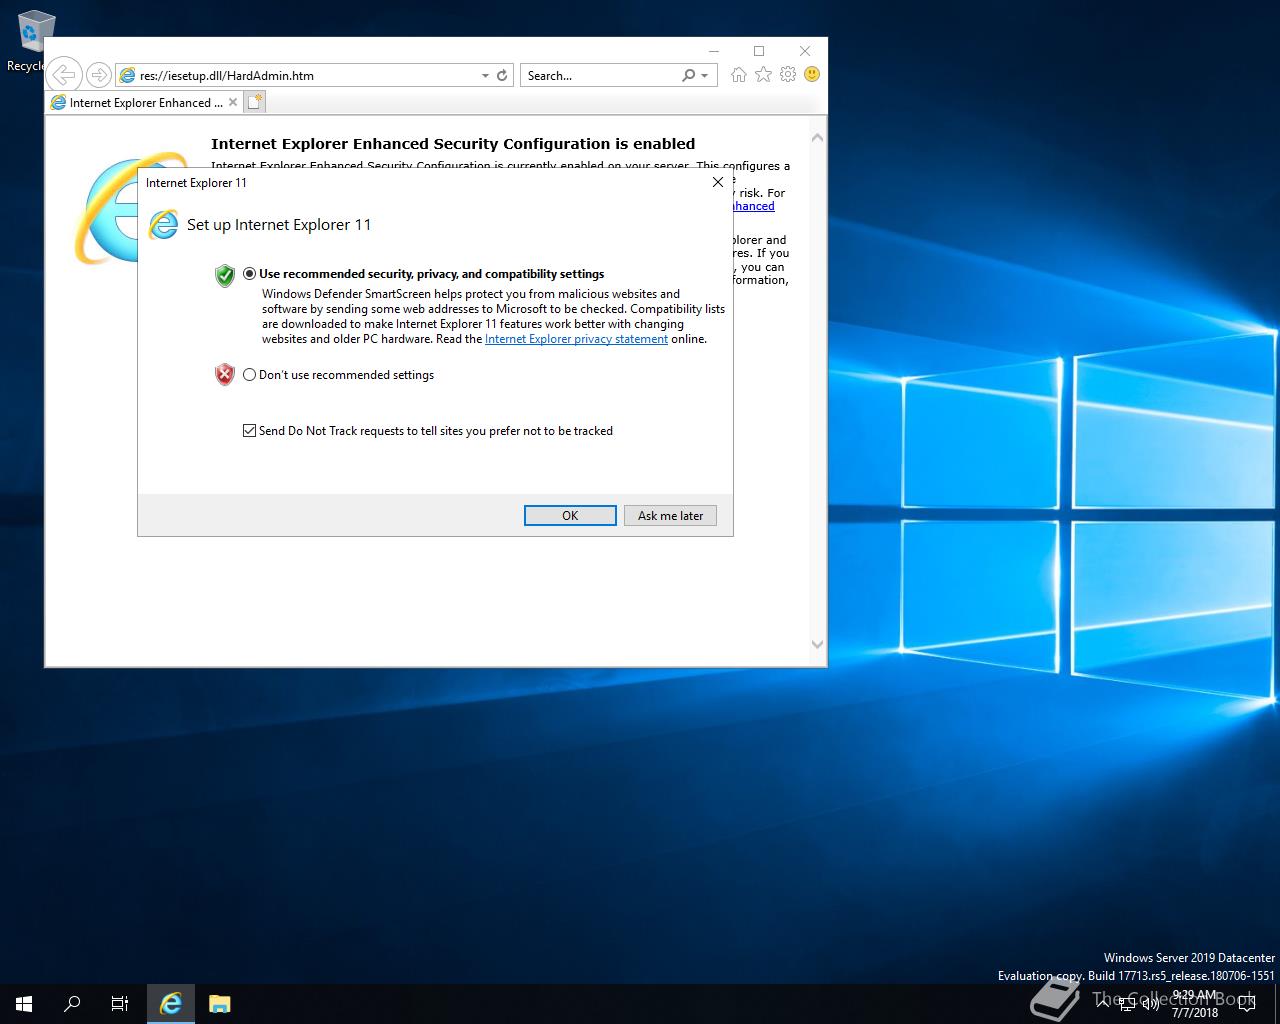Click the Enhanced Security Configuration is enabled heading
The image size is (1280, 1024).
pos(453,144)
